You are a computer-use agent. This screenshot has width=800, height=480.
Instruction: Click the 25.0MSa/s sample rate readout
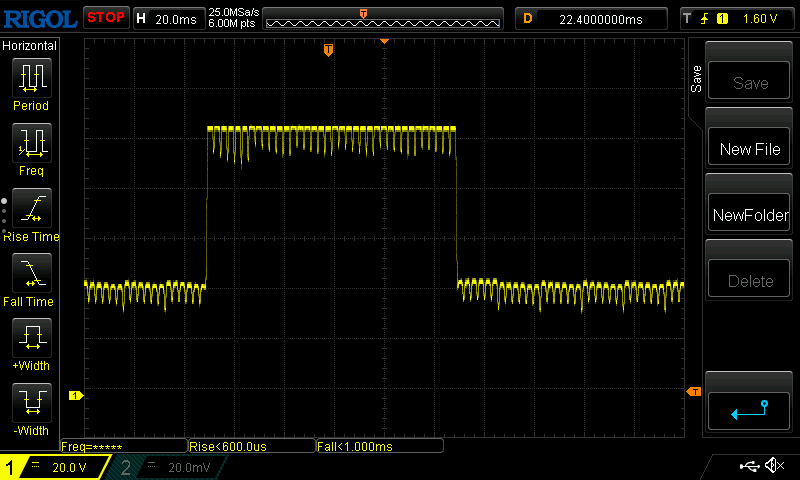(x=234, y=12)
